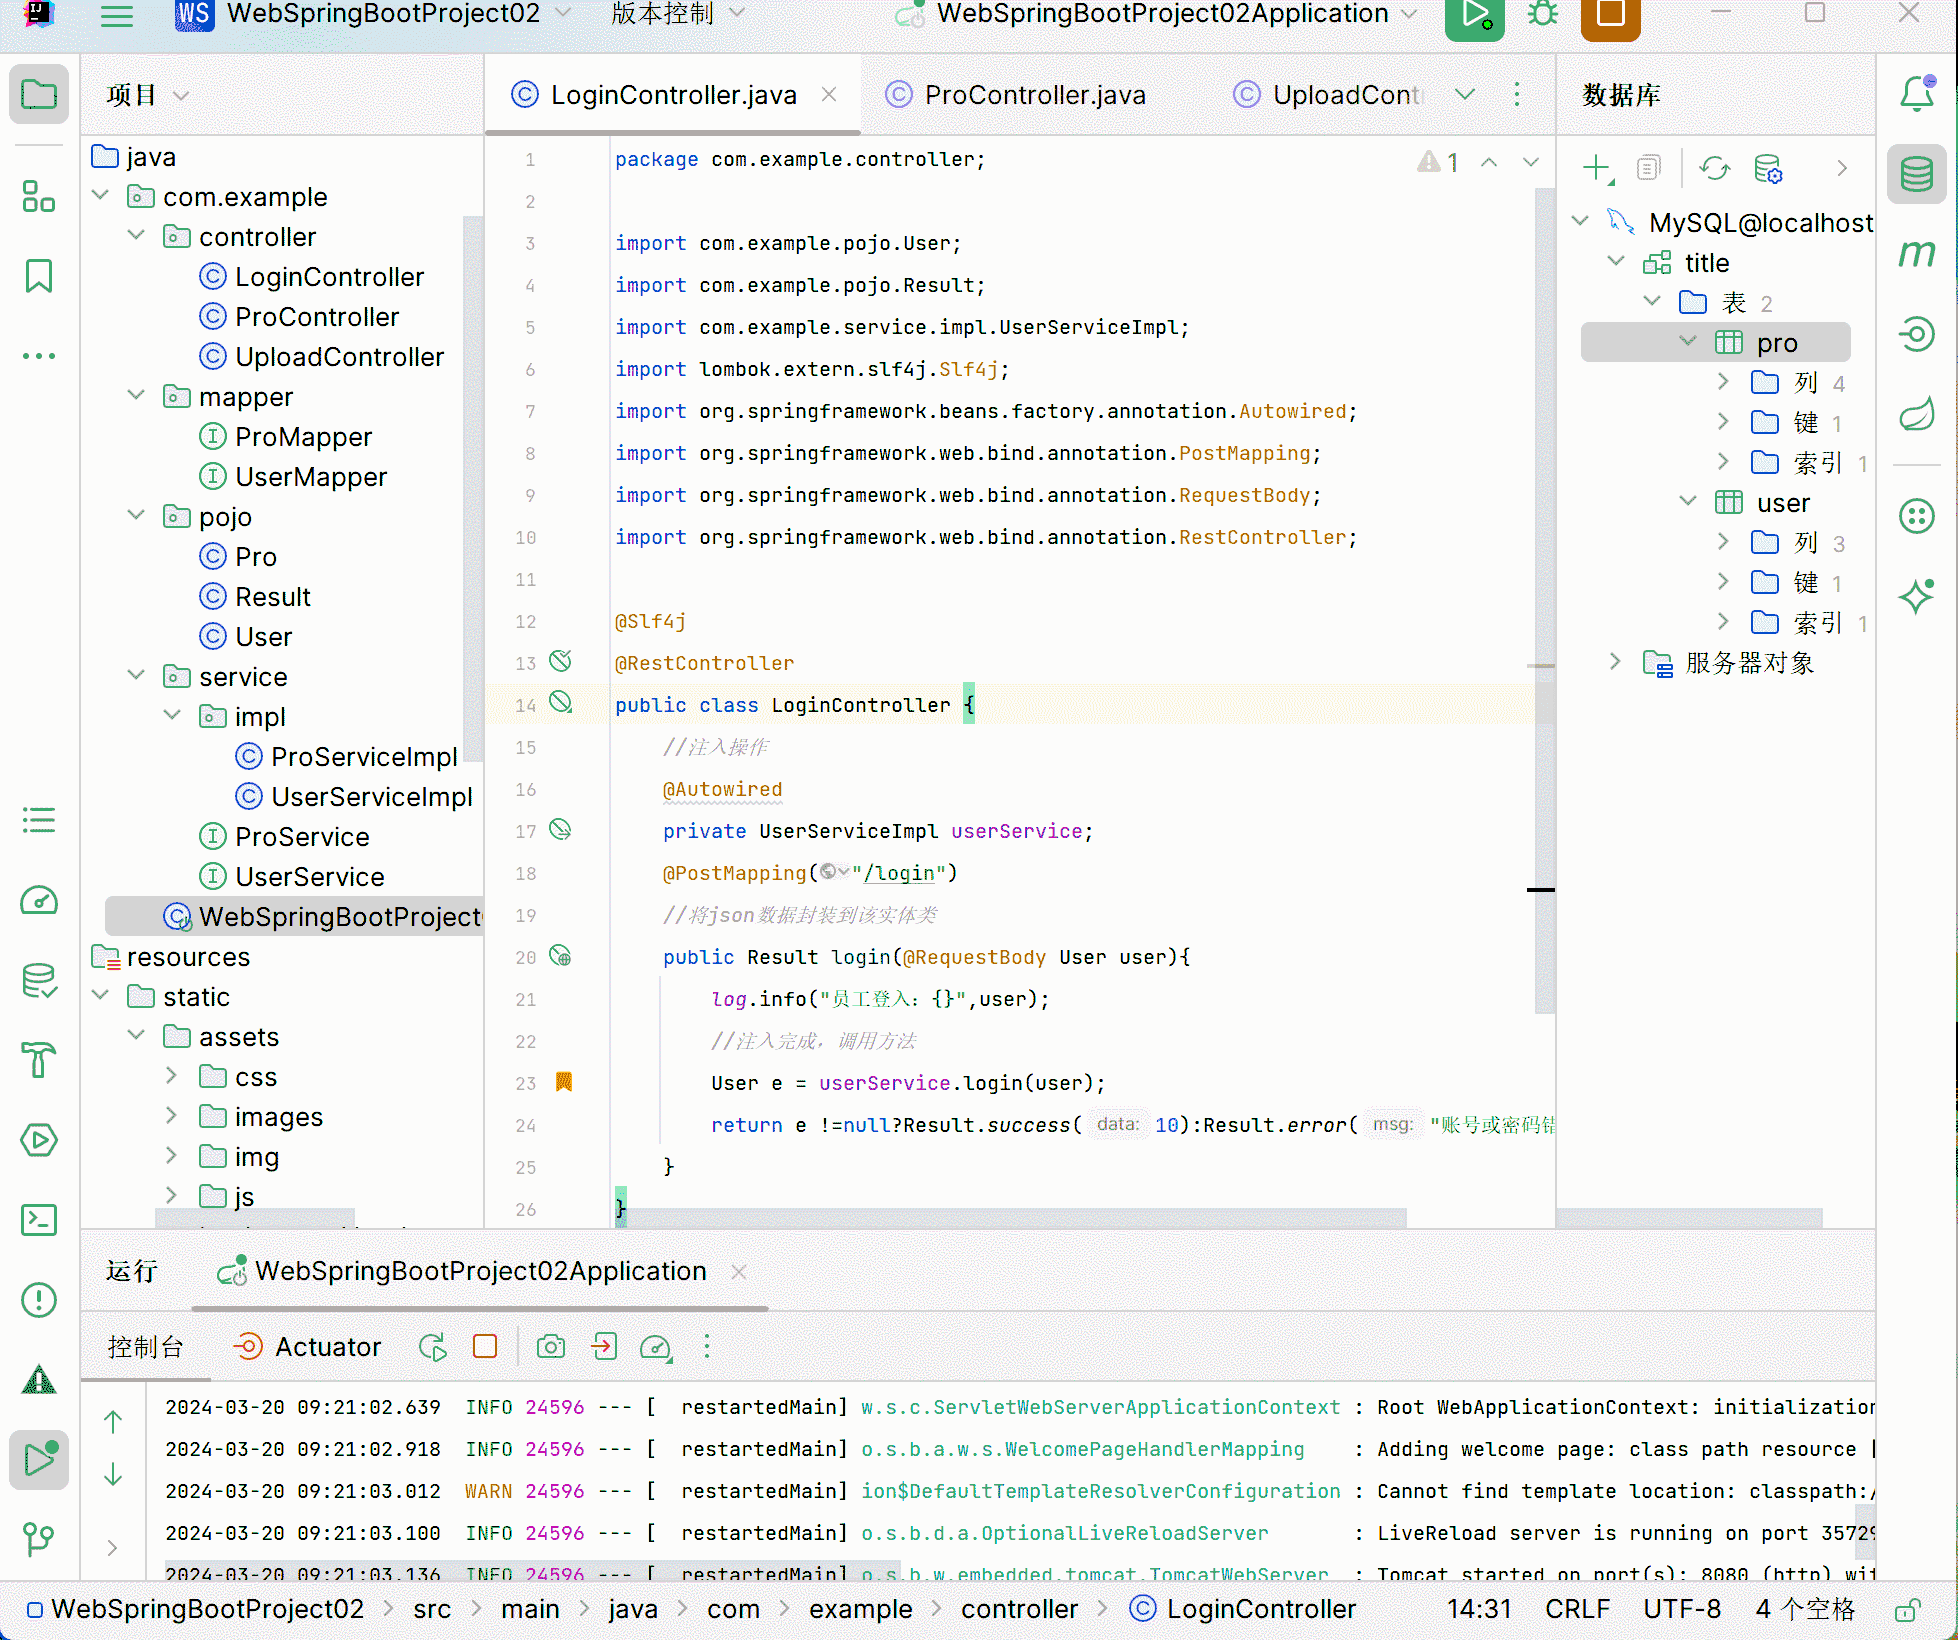The image size is (1958, 1640).
Task: Open Maven tool window icon
Action: 1916,254
